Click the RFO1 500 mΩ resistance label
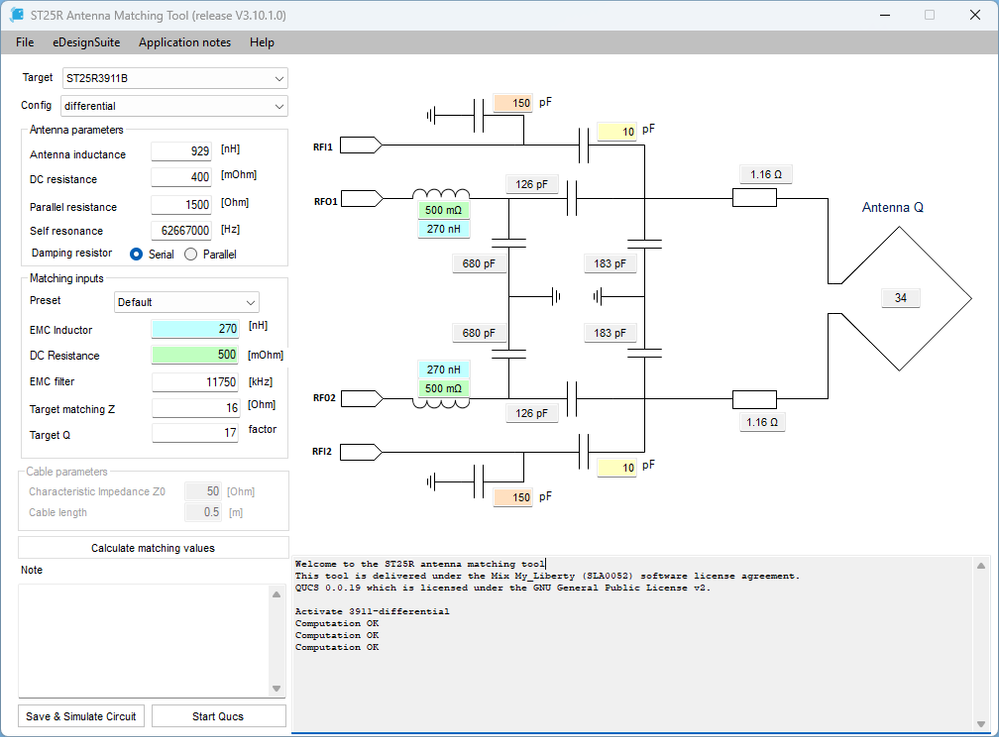Viewport: 999px width, 737px height. (x=443, y=210)
